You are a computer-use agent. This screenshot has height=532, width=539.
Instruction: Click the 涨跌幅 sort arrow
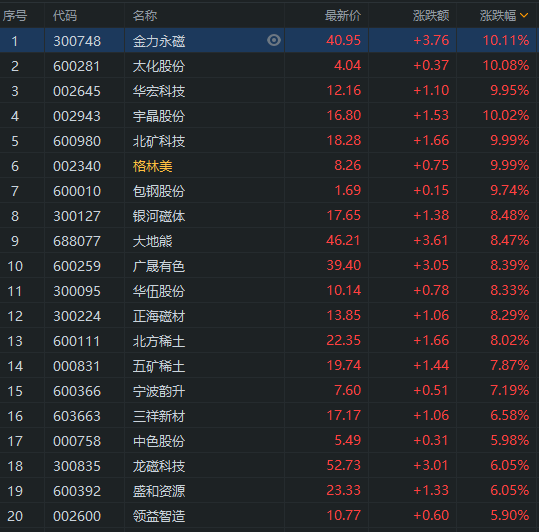524,15
